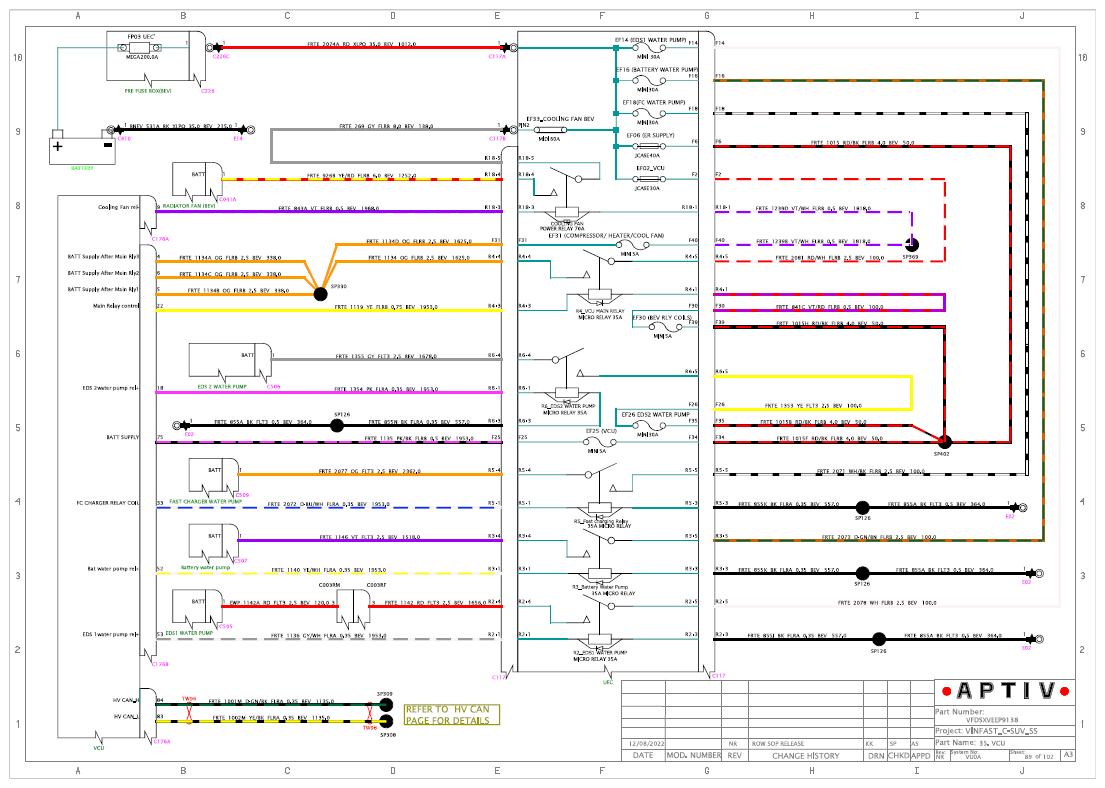This screenshot has height=788, width=1105.
Task: Select the SP402 splice junction dot
Action: pos(944,442)
